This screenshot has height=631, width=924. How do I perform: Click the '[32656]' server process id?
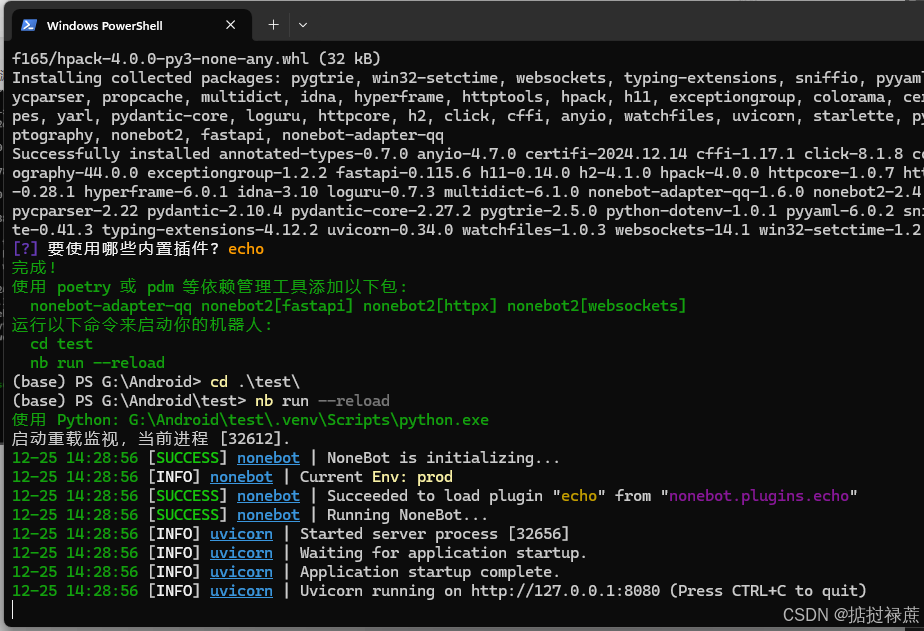click(538, 534)
